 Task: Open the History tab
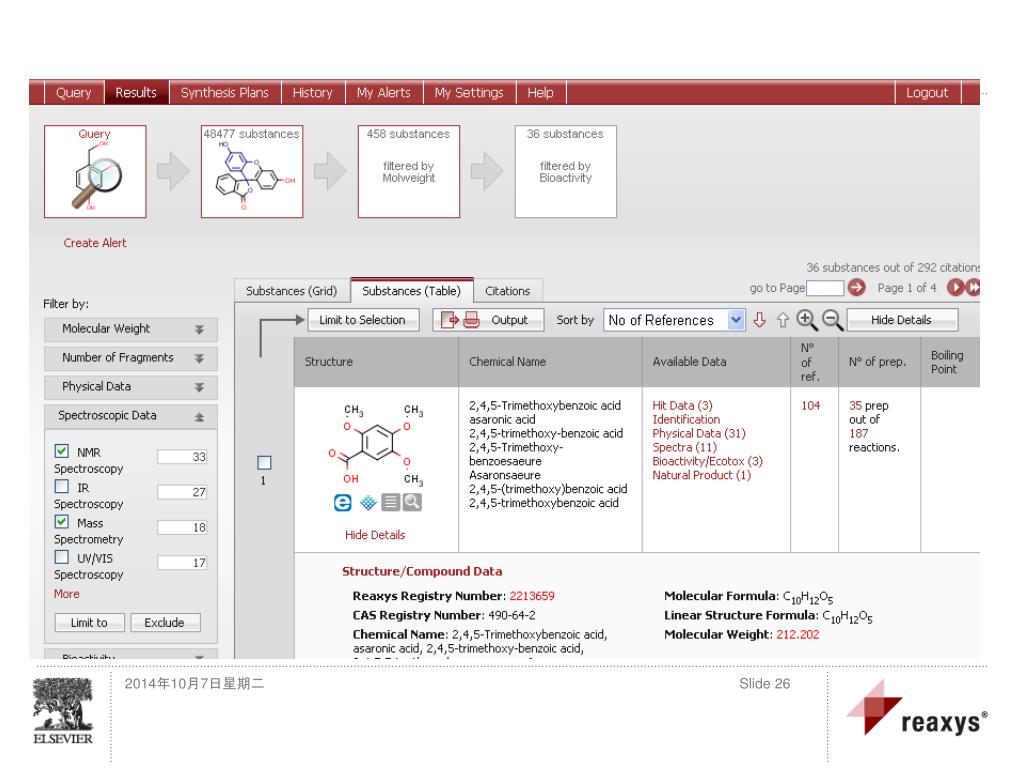(312, 93)
